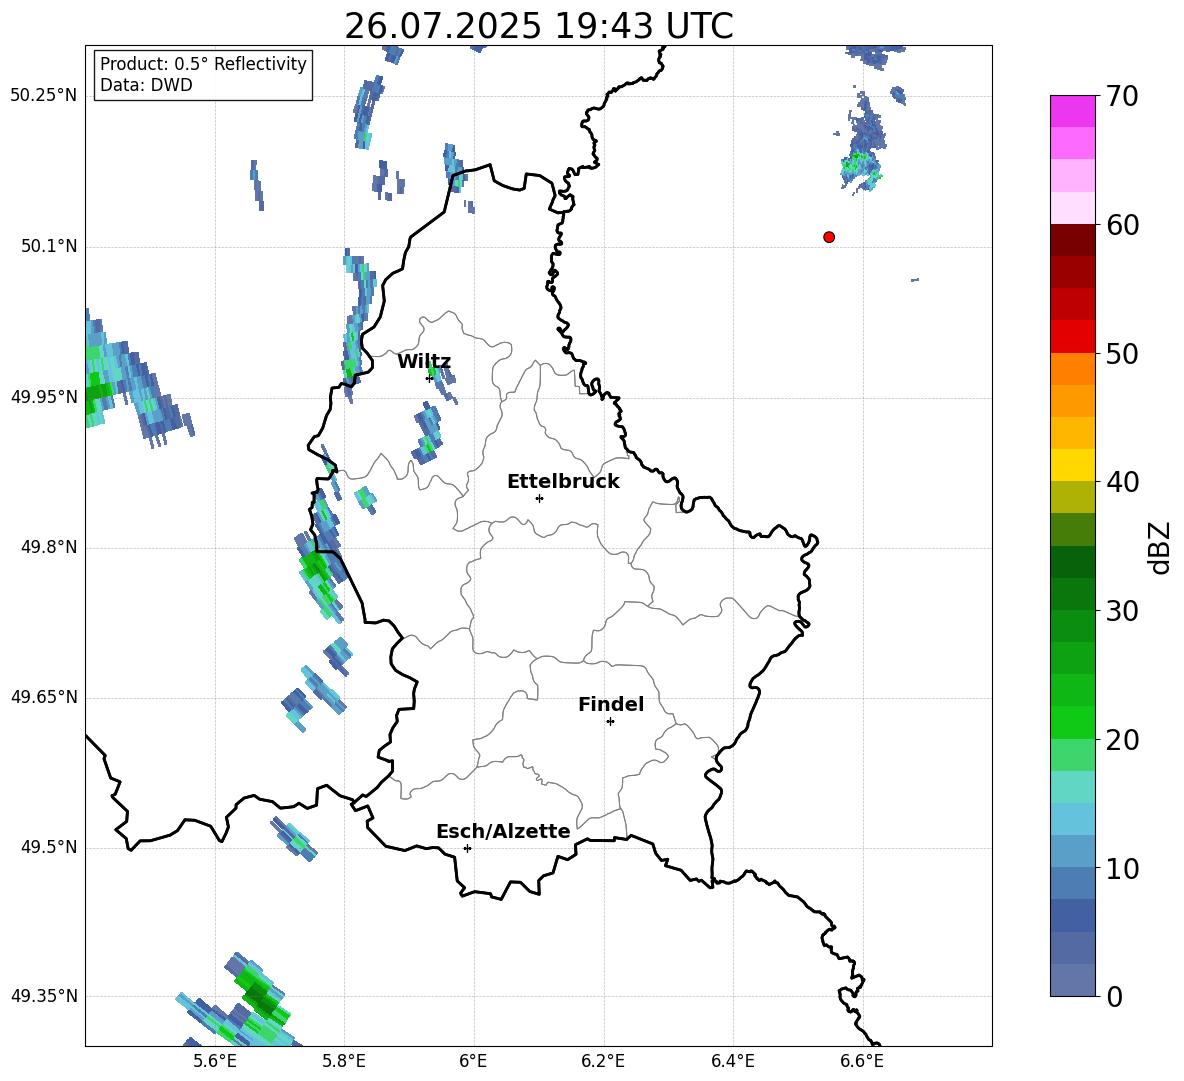Click the Findel cross marker
This screenshot has height=1081, width=1184.
tap(610, 722)
